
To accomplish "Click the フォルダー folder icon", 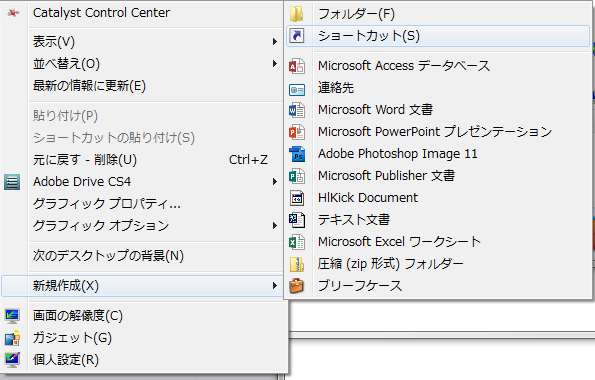I will click(297, 14).
